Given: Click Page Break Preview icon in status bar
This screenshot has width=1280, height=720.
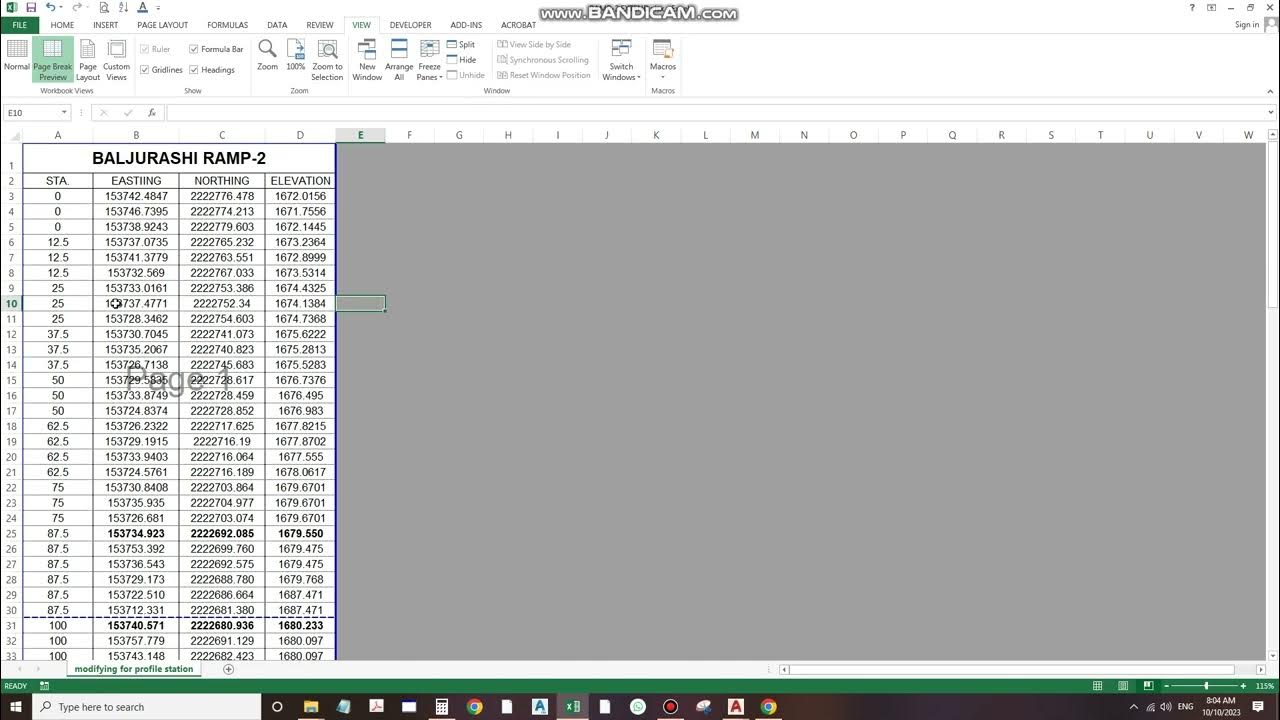Looking at the screenshot, I should point(1148,686).
